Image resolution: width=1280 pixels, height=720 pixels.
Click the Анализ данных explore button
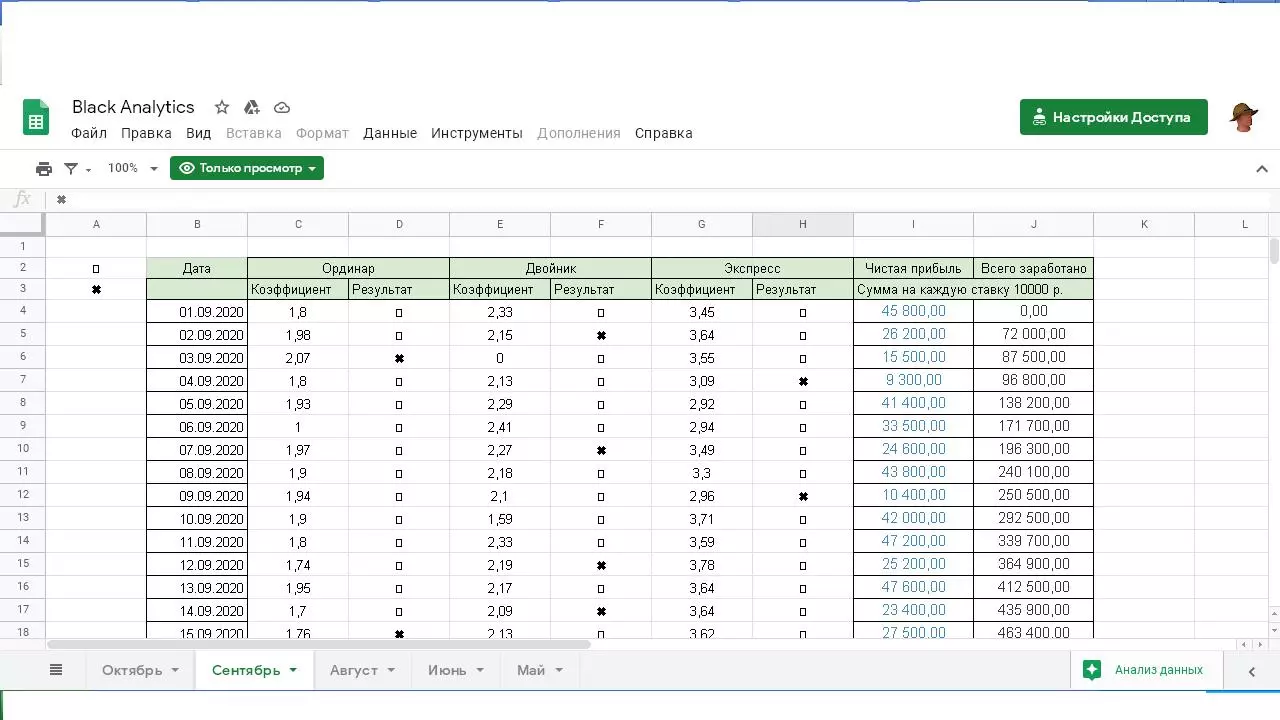[x=1146, y=670]
